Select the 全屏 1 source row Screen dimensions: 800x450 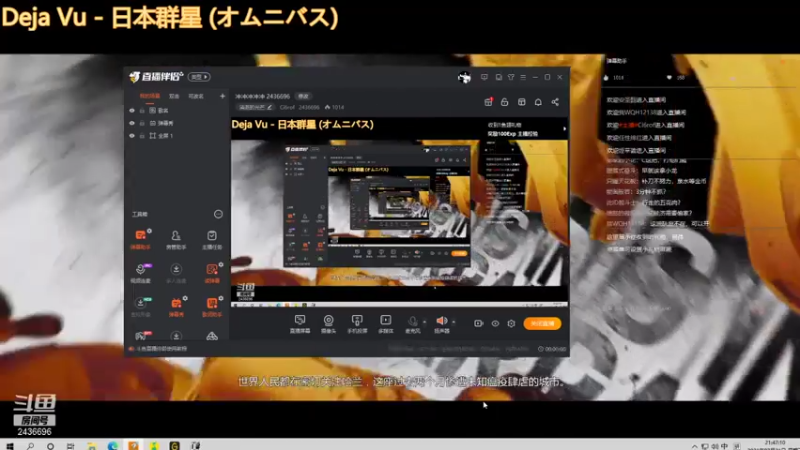pyautogui.click(x=177, y=136)
